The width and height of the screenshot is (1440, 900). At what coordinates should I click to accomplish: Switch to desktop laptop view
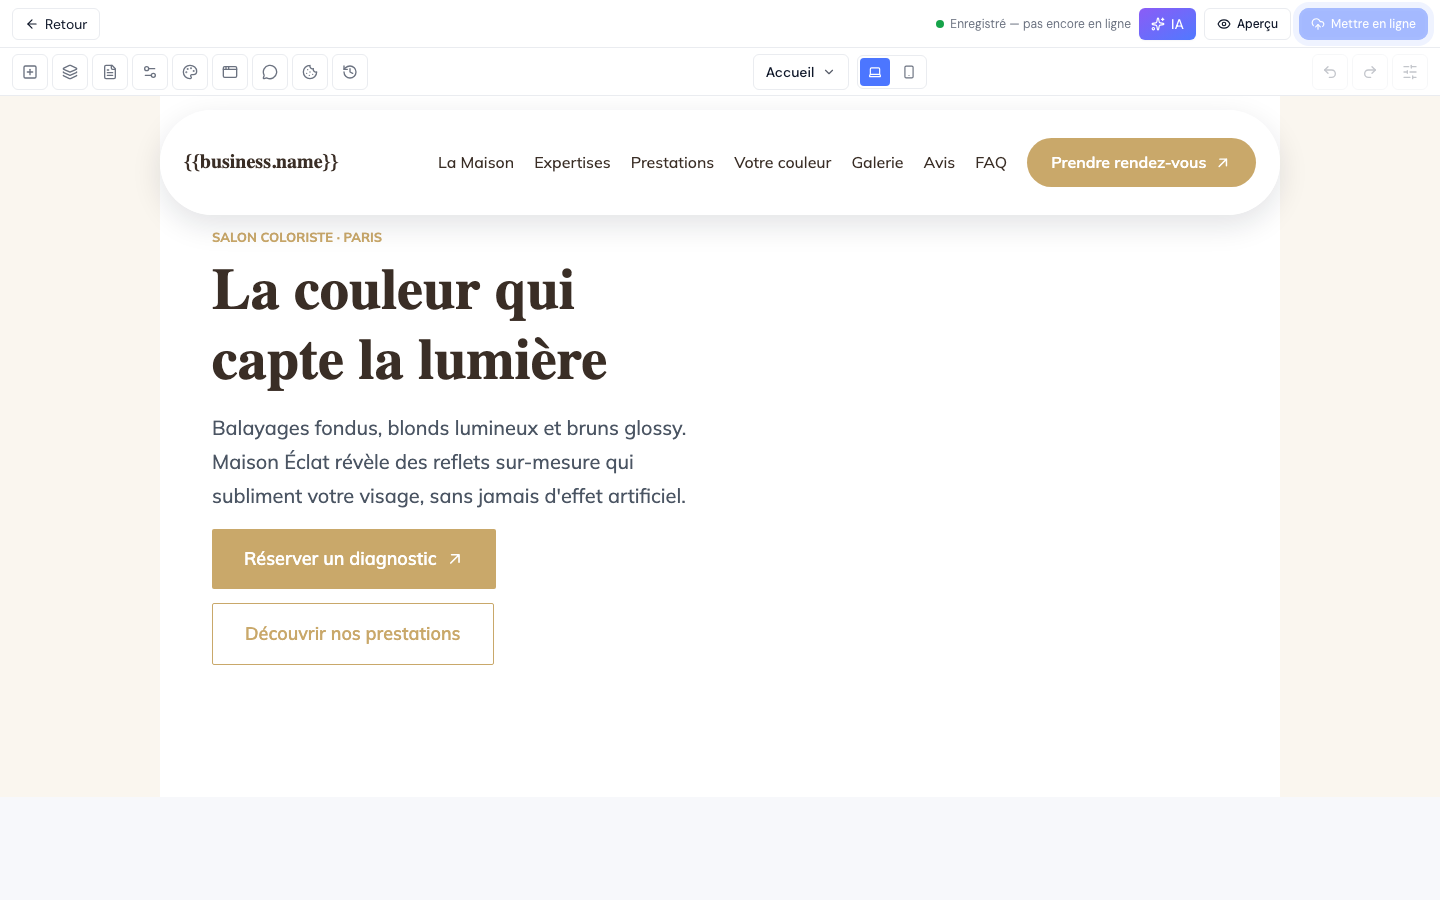click(875, 72)
